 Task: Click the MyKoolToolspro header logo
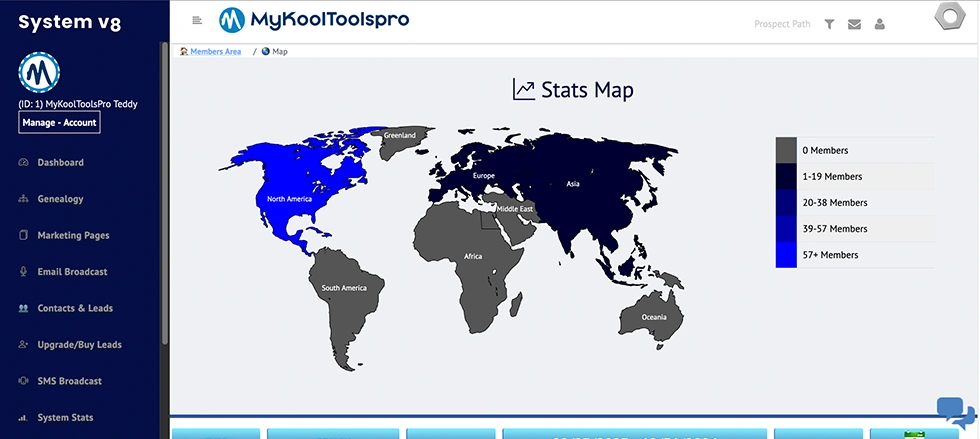point(314,19)
